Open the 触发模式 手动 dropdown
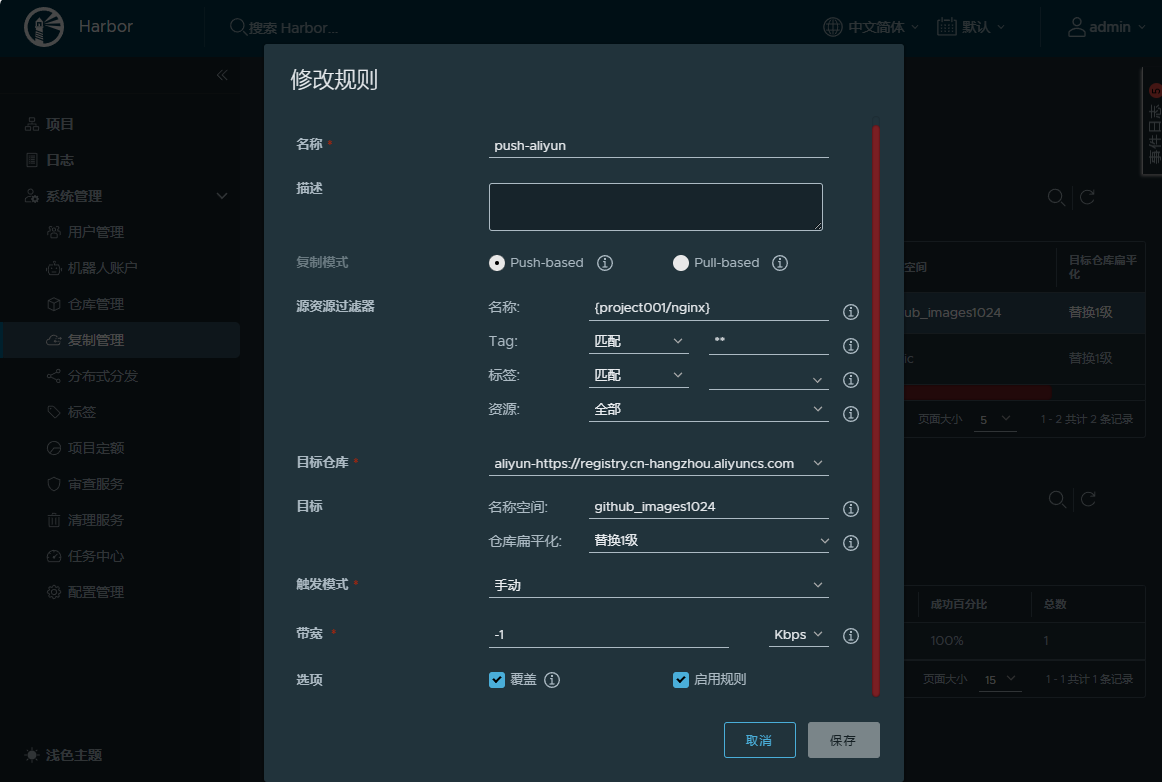Viewport: 1162px width, 782px height. 659,585
